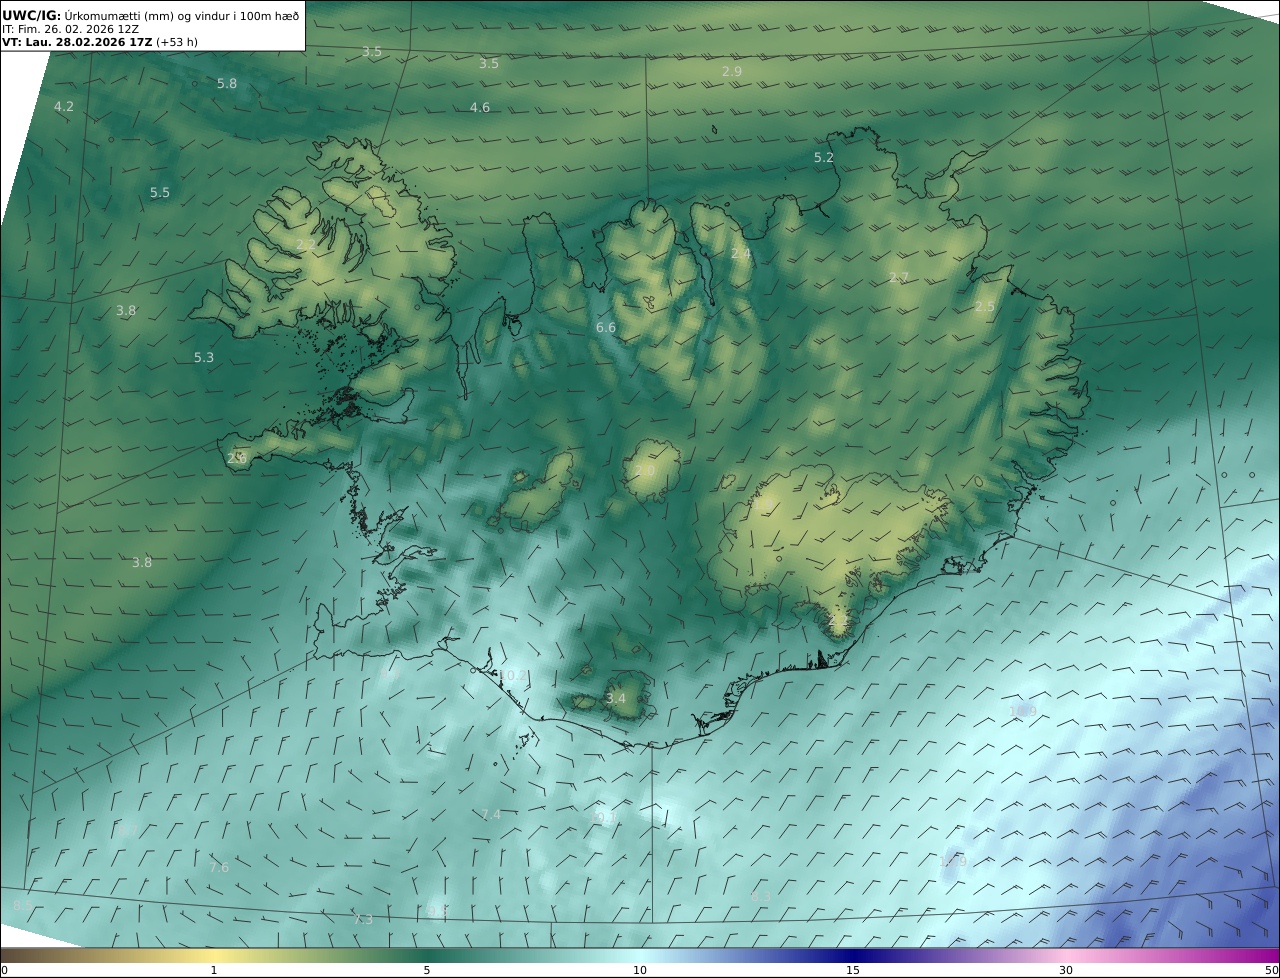
Task: Click the color scale tick labeled 10
Action: point(640,970)
